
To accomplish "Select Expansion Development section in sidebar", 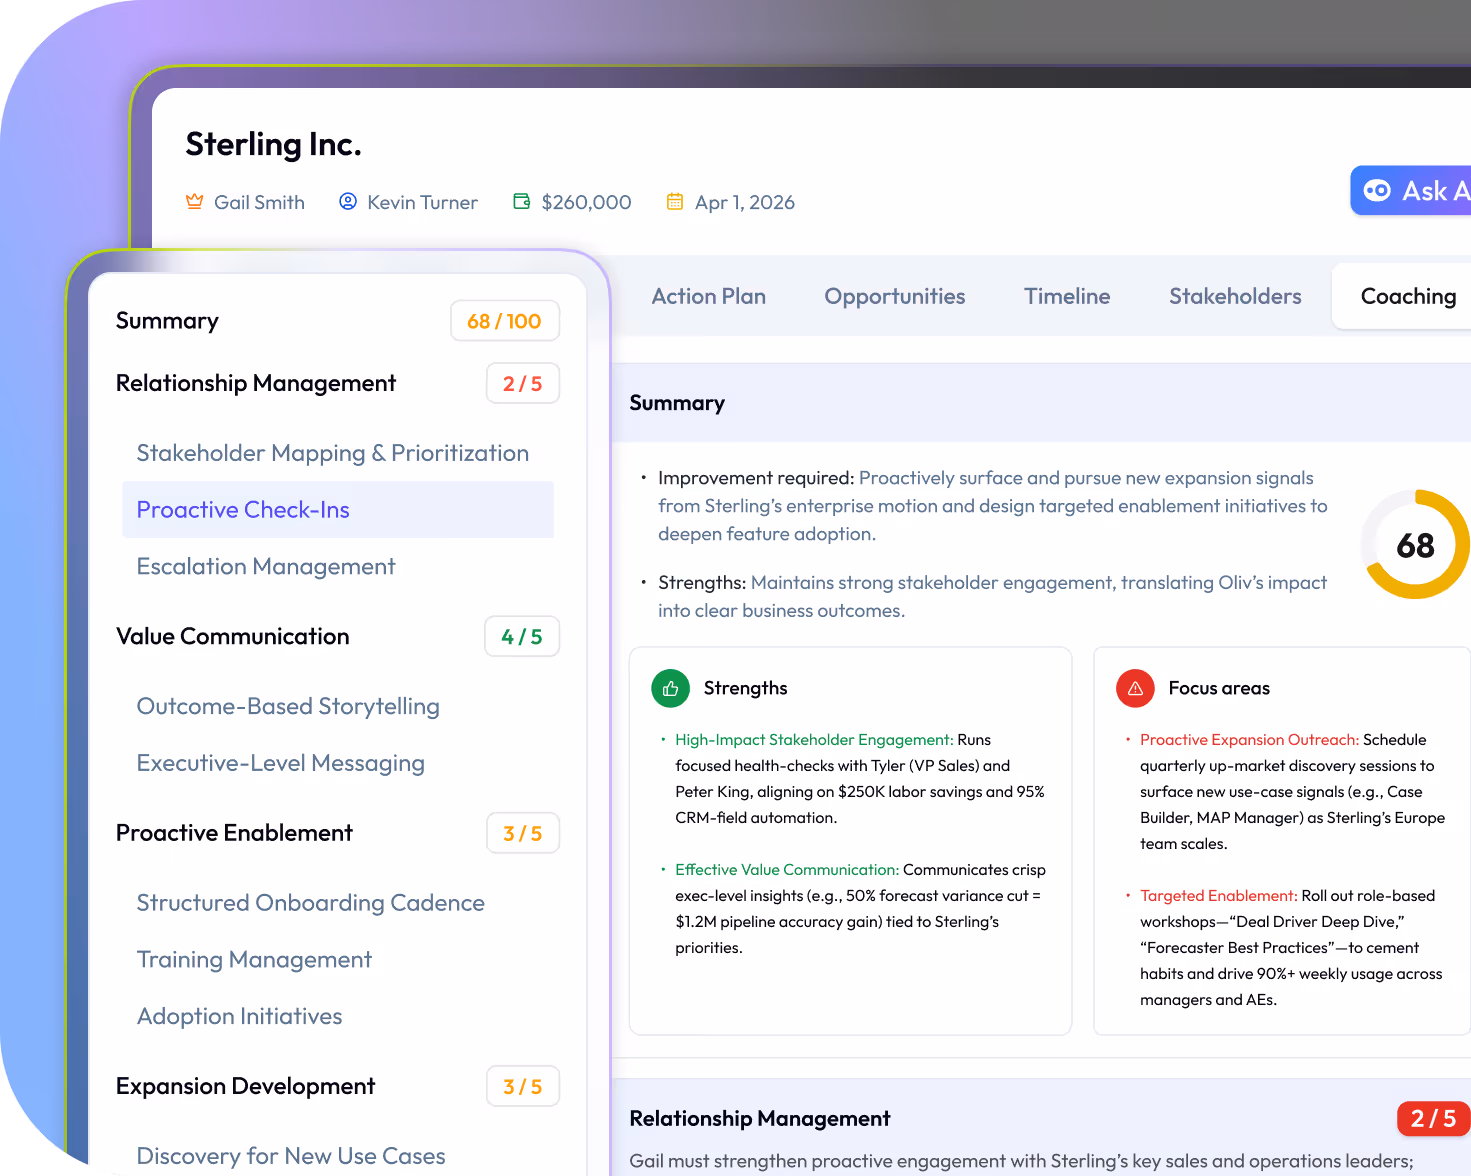I will (246, 1086).
